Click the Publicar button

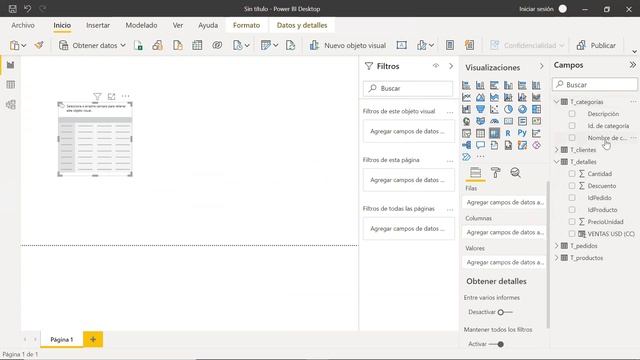(x=596, y=45)
